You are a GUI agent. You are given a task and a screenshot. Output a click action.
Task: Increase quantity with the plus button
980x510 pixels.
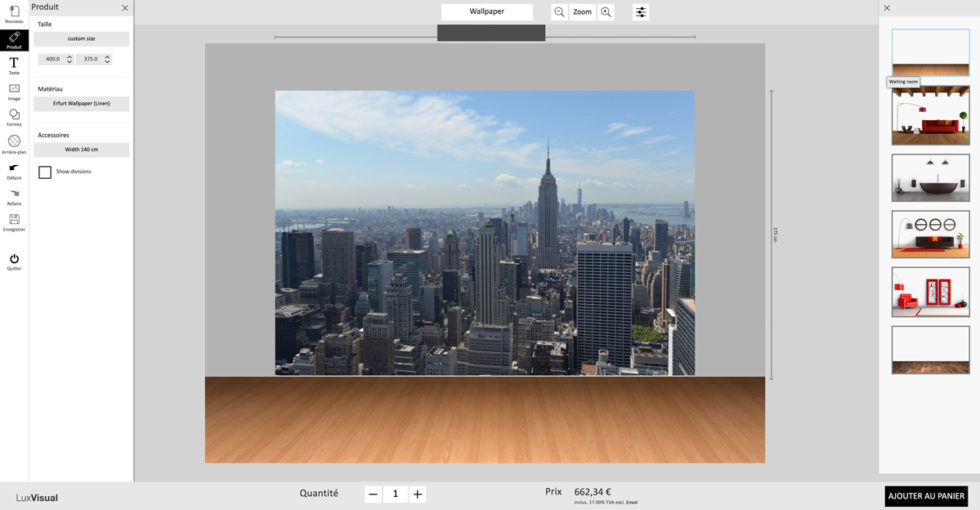click(x=418, y=494)
